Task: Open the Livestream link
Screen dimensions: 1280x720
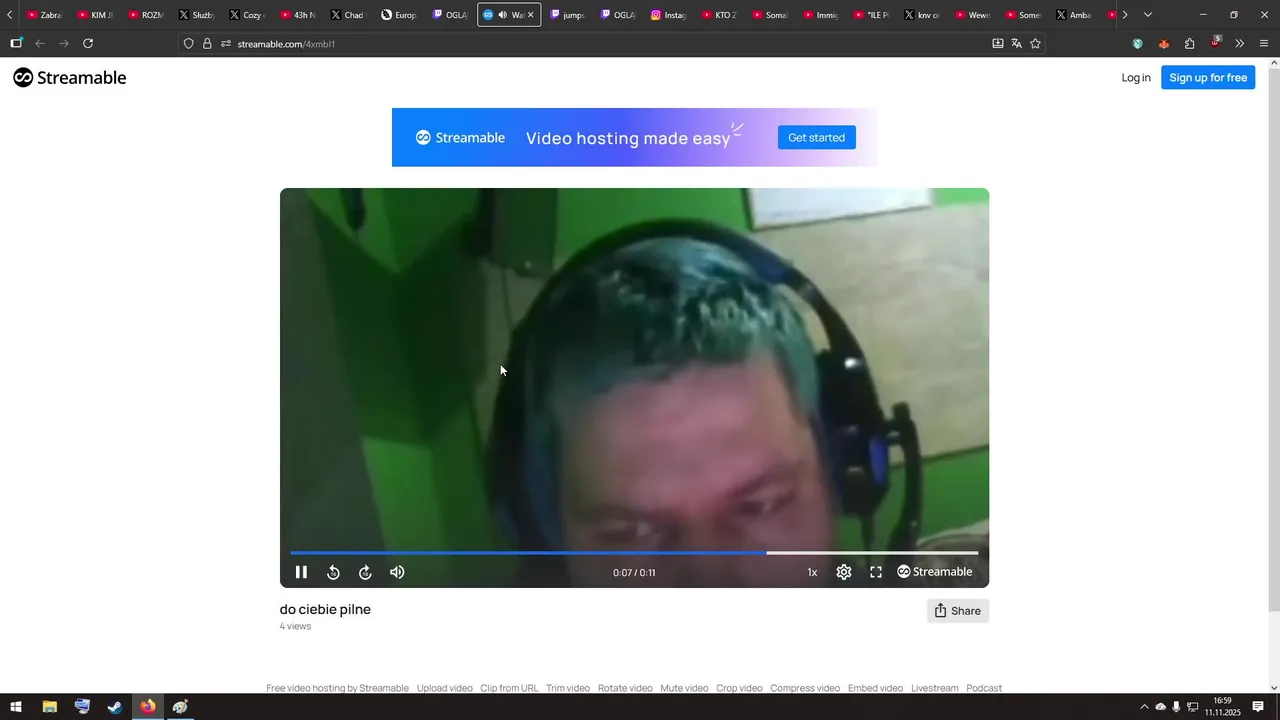Action: point(934,688)
